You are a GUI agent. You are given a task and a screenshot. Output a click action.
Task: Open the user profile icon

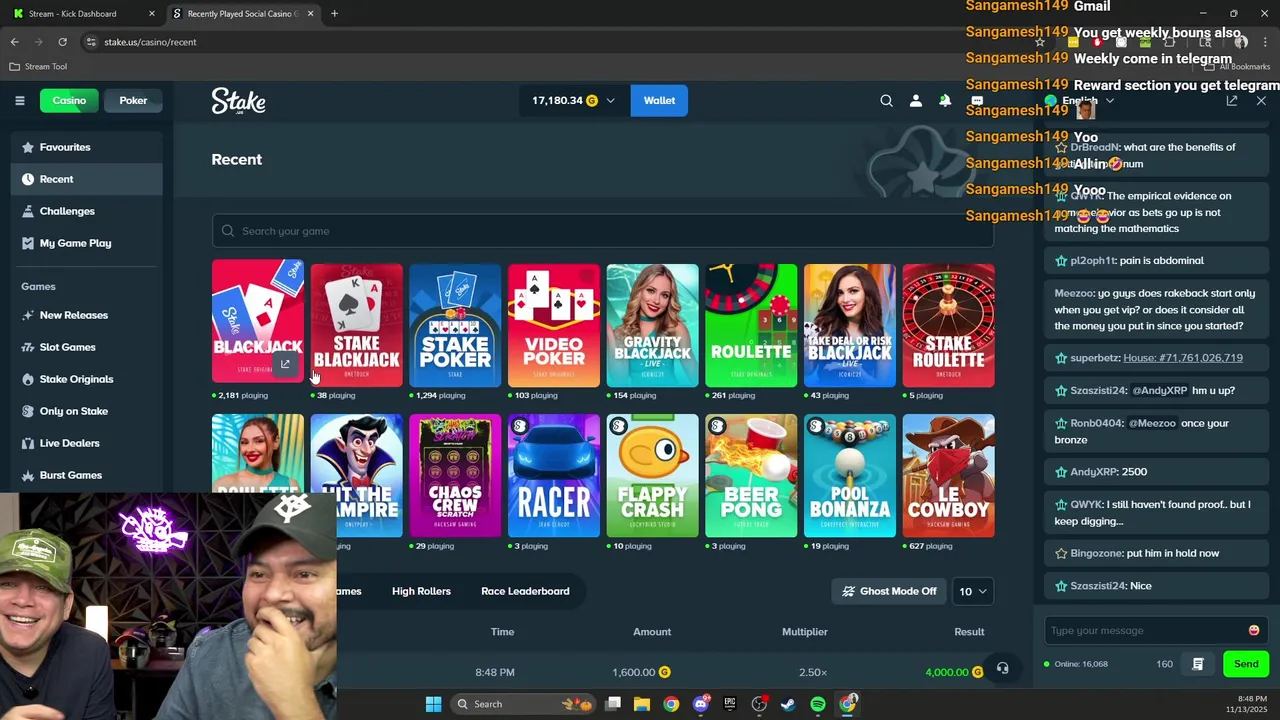[915, 100]
